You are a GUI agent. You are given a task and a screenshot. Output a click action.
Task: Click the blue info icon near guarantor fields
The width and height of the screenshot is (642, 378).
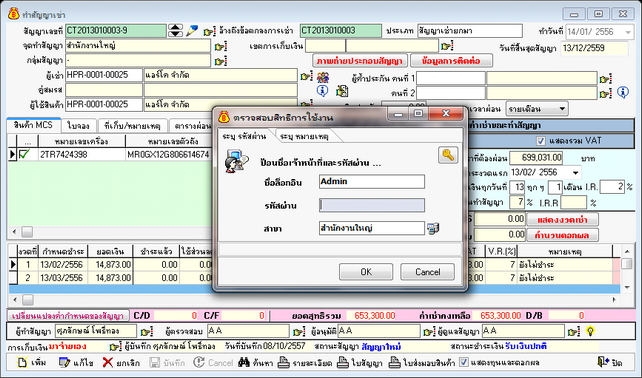pyautogui.click(x=623, y=92)
